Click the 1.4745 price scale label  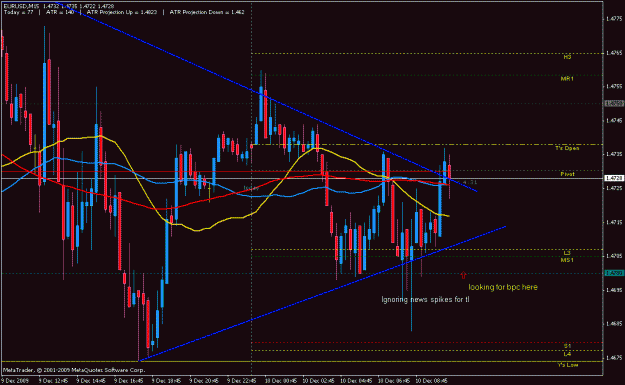(614, 120)
